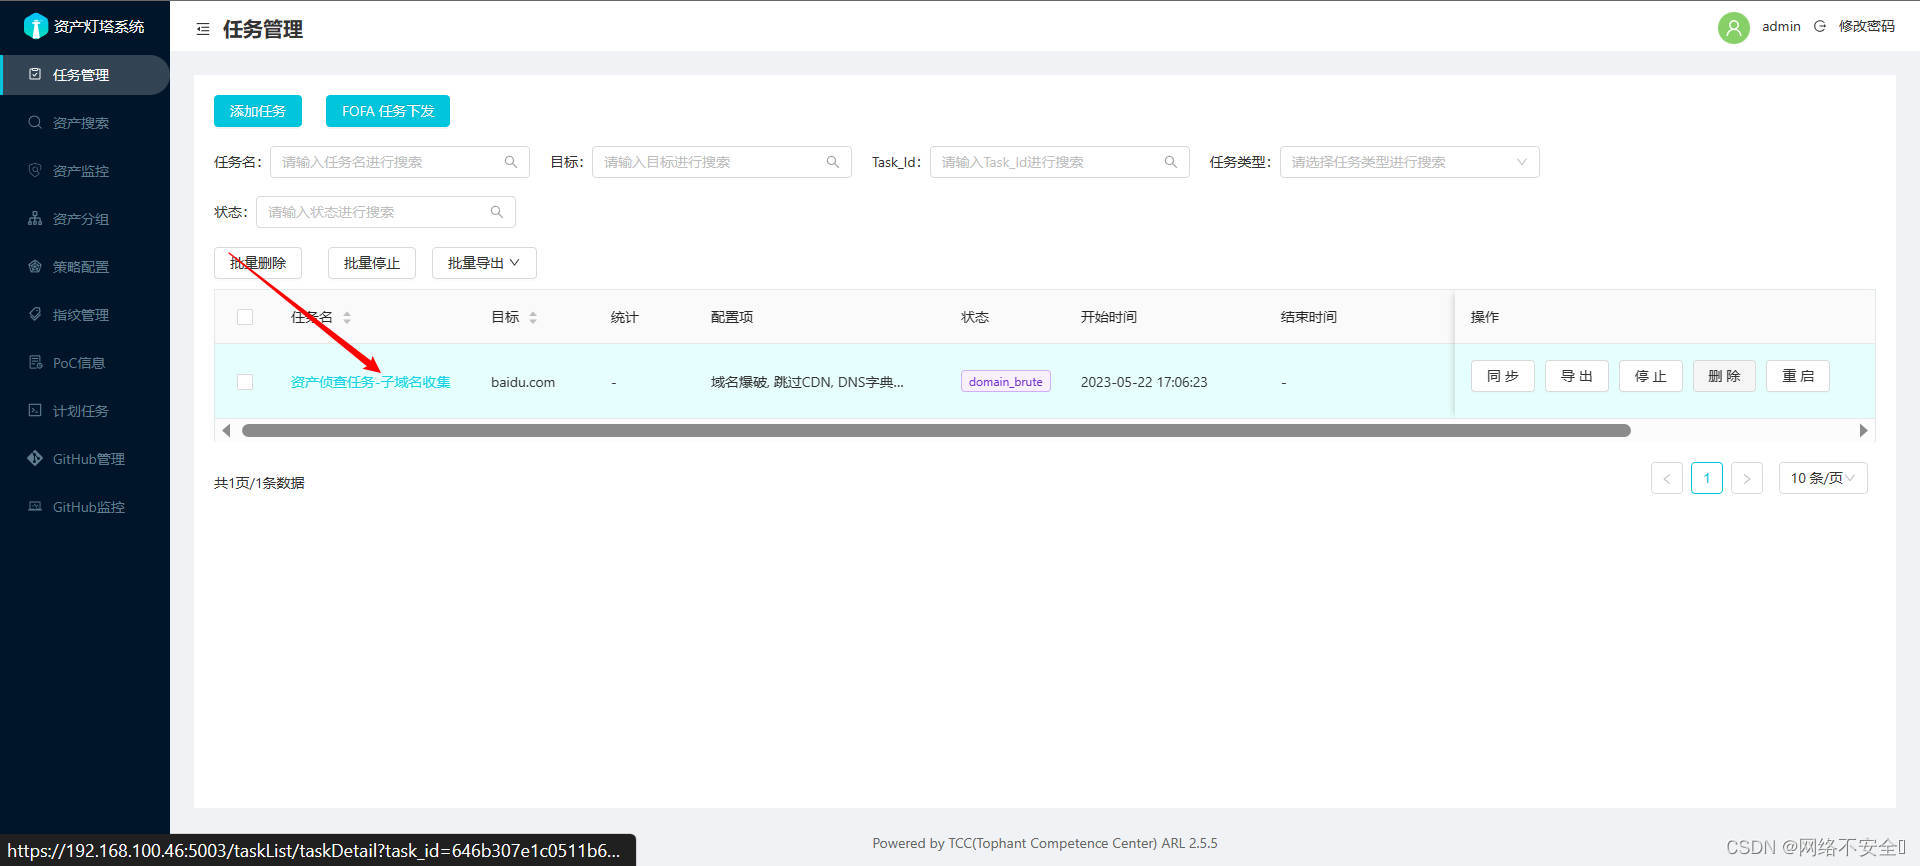
Task: Click the 同步 button in task row
Action: [1503, 376]
